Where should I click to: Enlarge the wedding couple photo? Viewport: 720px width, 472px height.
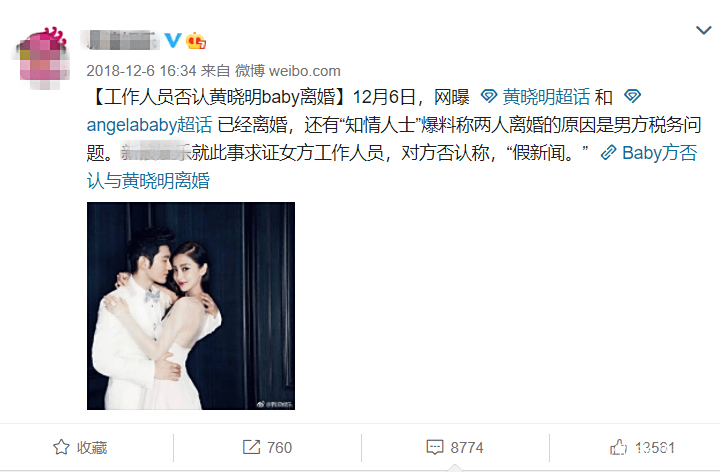[x=191, y=306]
